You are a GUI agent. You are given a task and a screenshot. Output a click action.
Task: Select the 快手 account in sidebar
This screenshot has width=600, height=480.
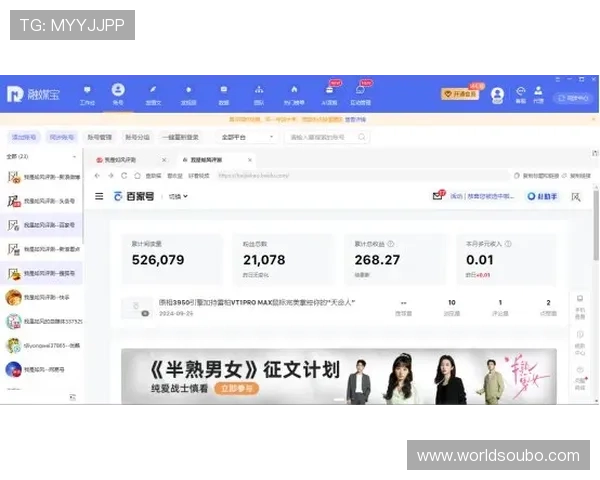coord(41,297)
